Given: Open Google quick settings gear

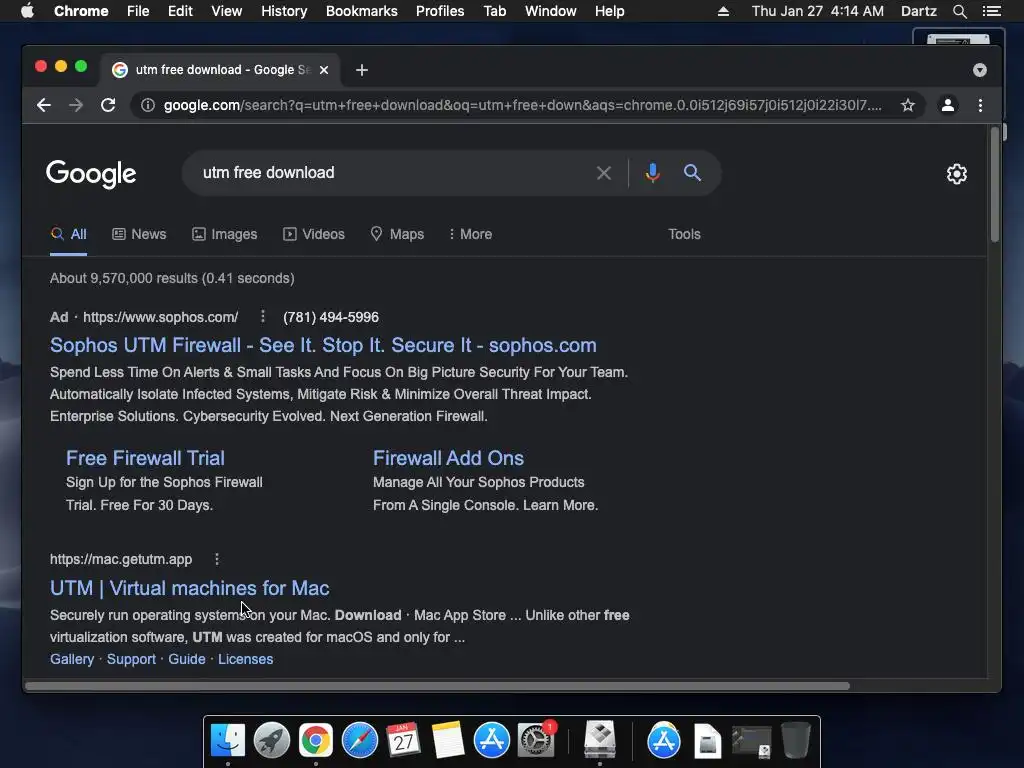Looking at the screenshot, I should (x=957, y=174).
